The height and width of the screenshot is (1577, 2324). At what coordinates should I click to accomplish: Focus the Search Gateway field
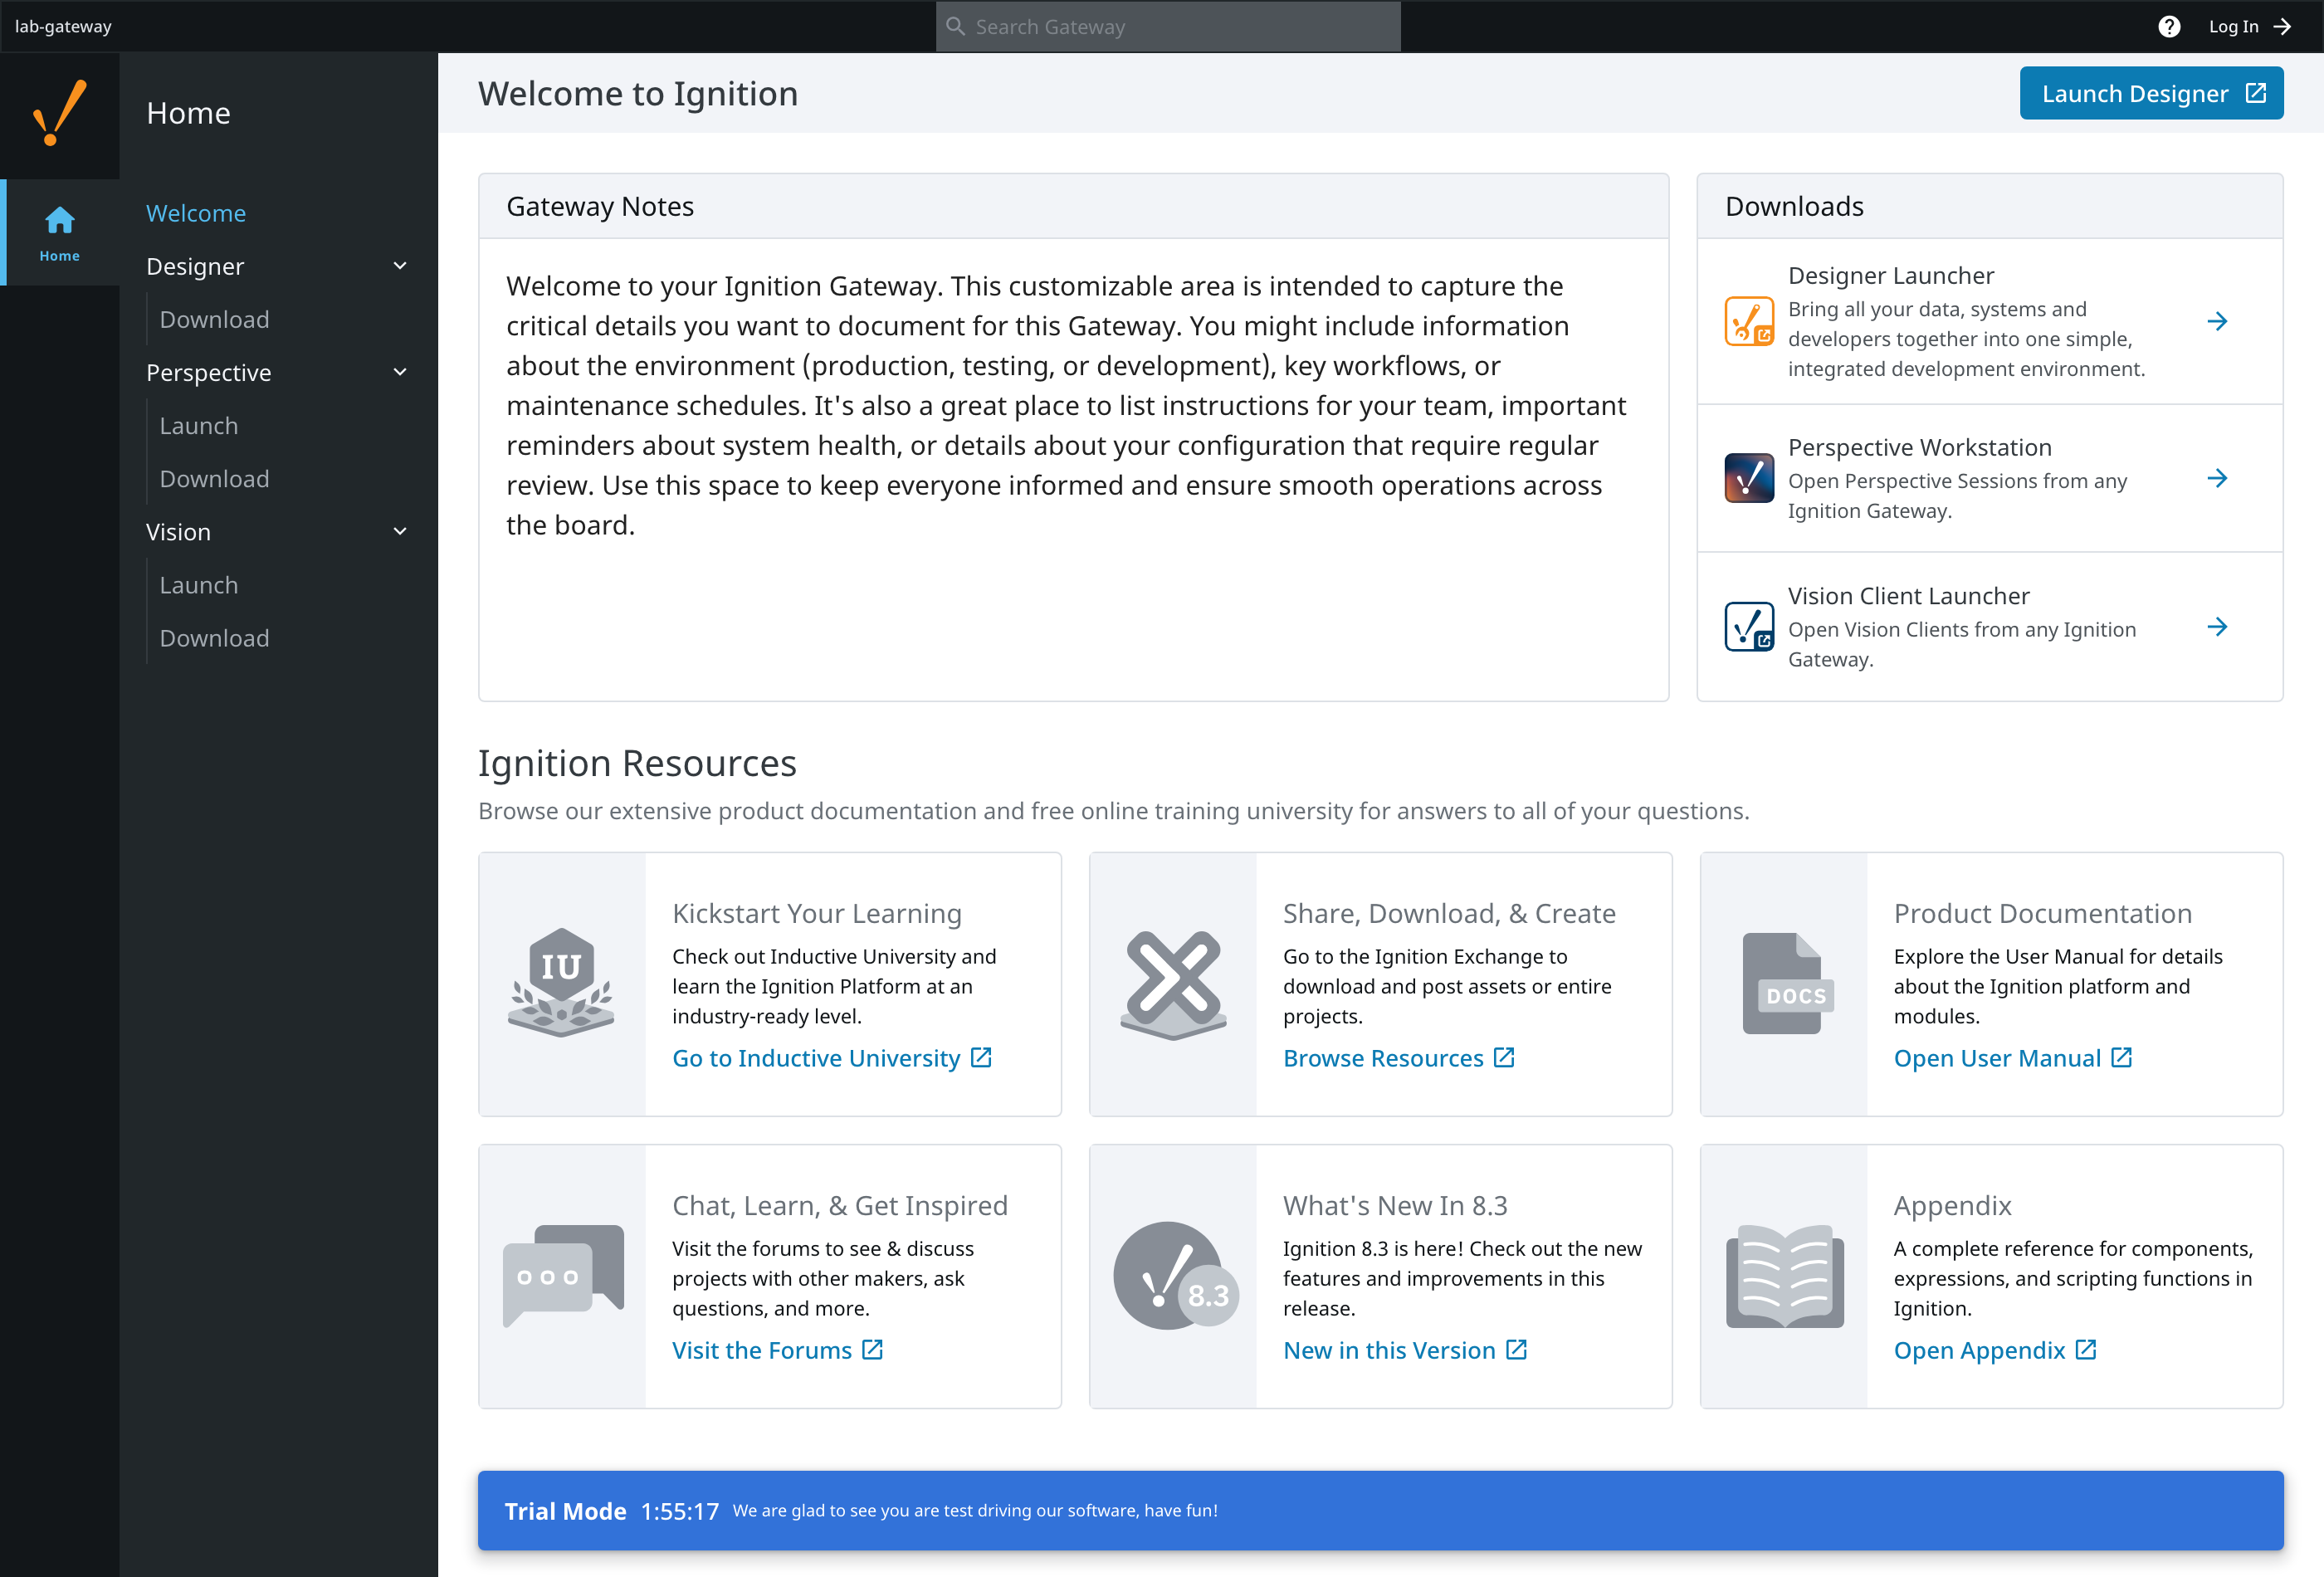coord(1168,27)
